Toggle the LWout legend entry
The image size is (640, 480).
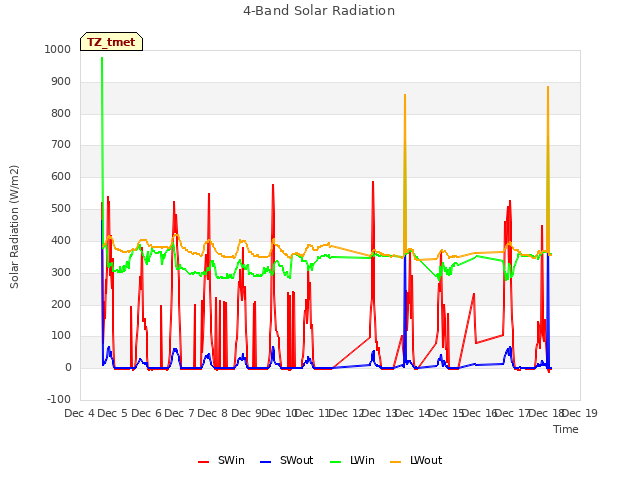pyautogui.click(x=416, y=460)
